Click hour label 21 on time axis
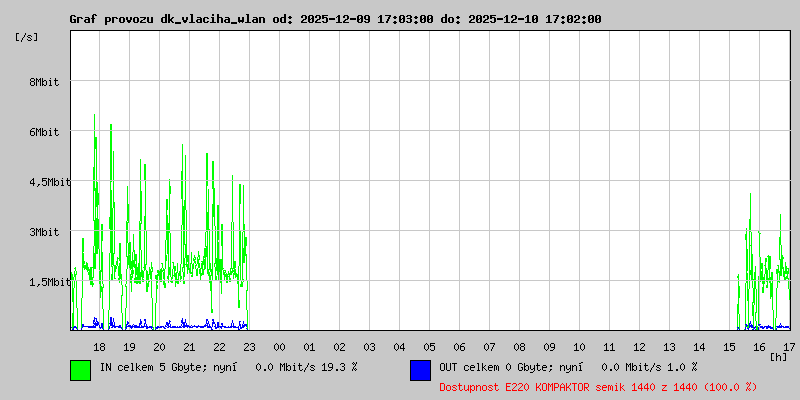800x400 pixels. point(189,347)
